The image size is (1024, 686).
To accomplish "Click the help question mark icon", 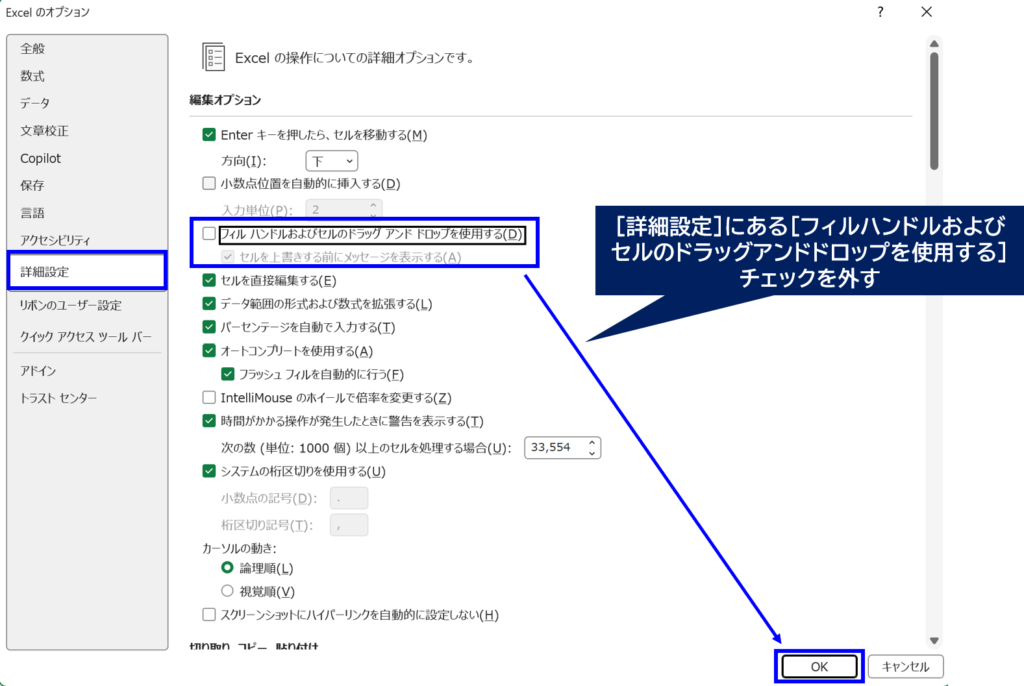I will [880, 12].
